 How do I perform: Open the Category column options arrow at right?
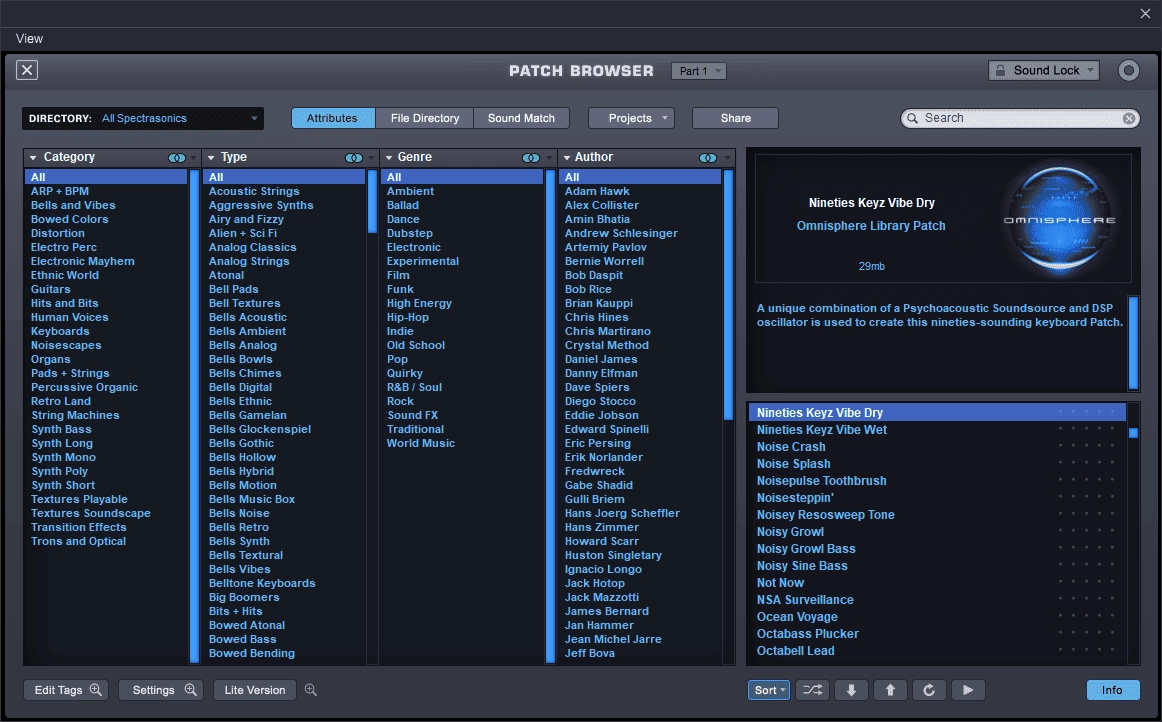(x=194, y=158)
